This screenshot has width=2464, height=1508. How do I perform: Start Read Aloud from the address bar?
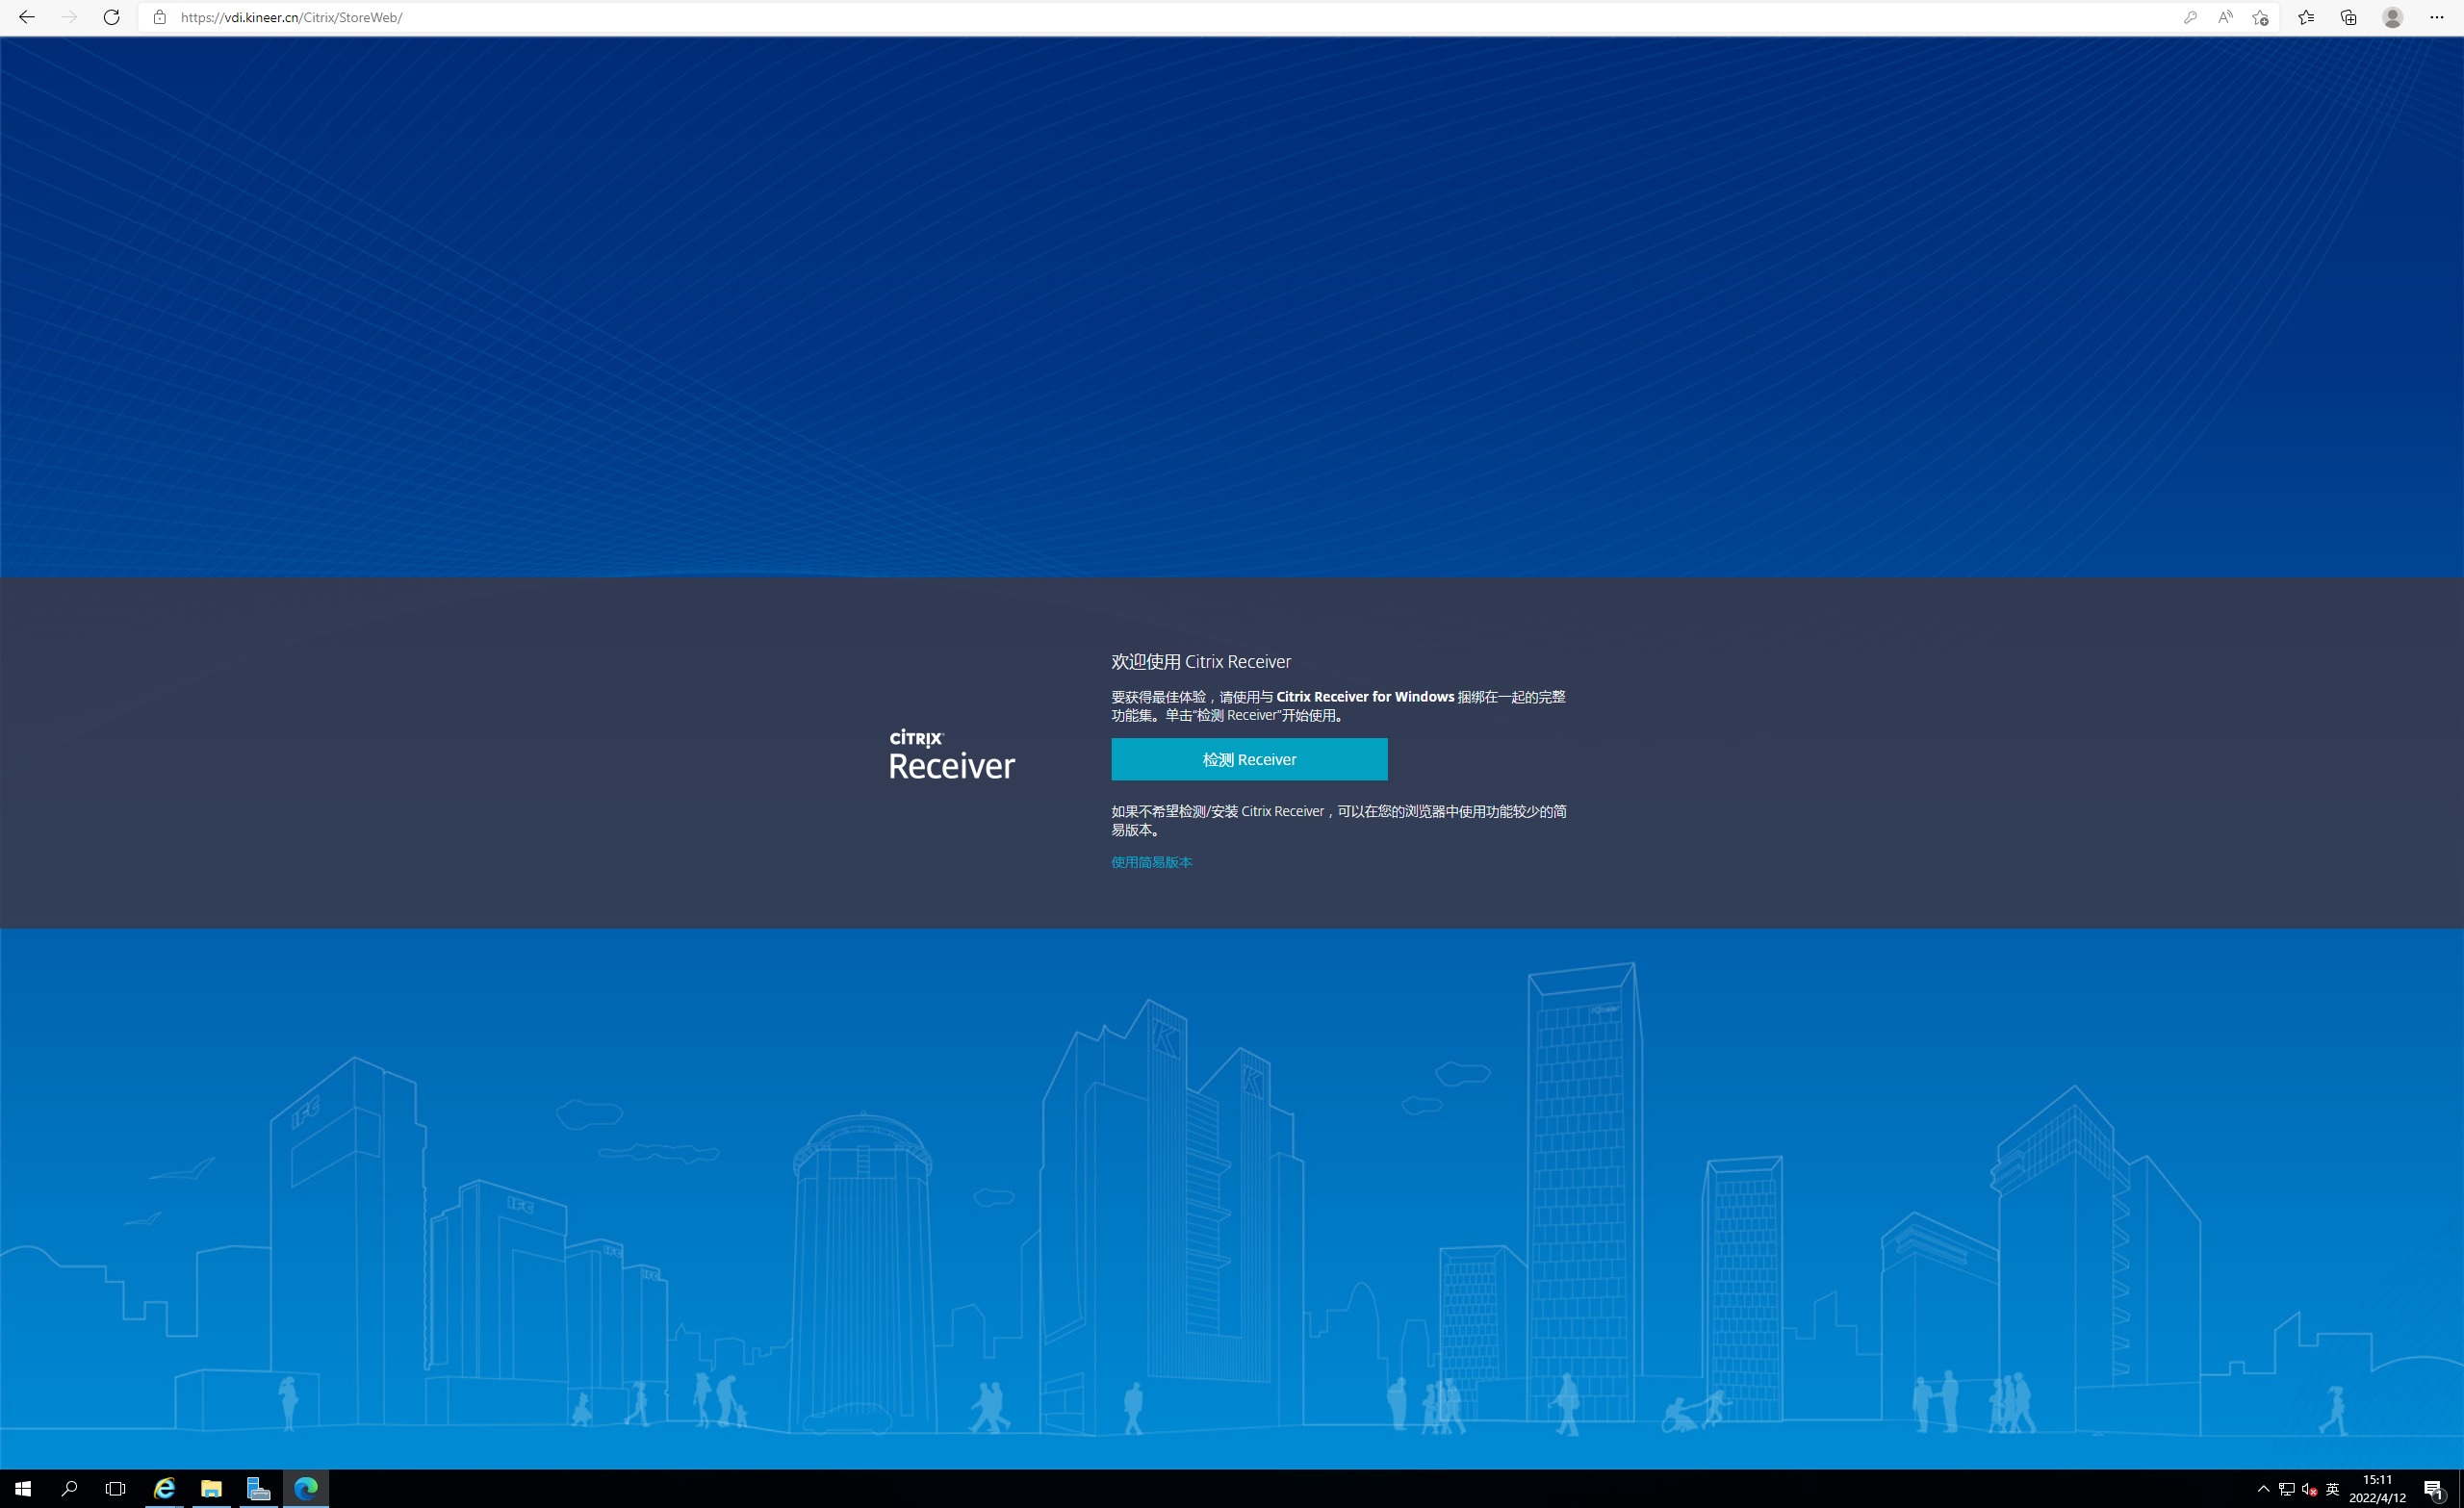pos(2225,17)
